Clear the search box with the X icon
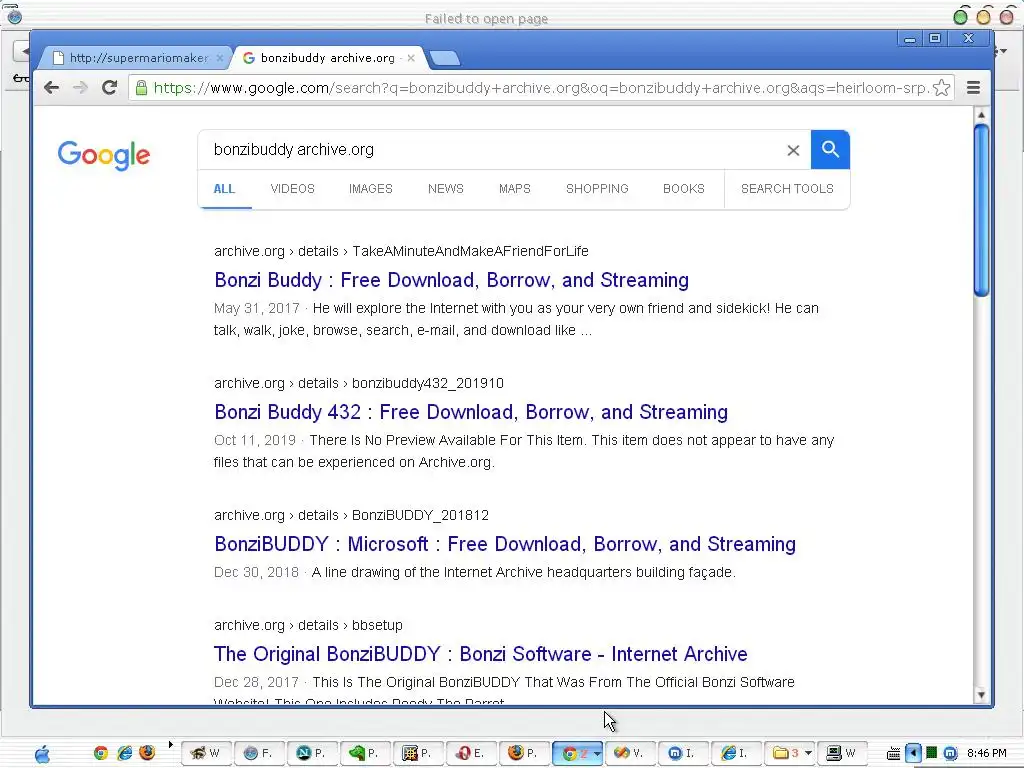Image resolution: width=1024 pixels, height=768 pixels. coord(793,150)
